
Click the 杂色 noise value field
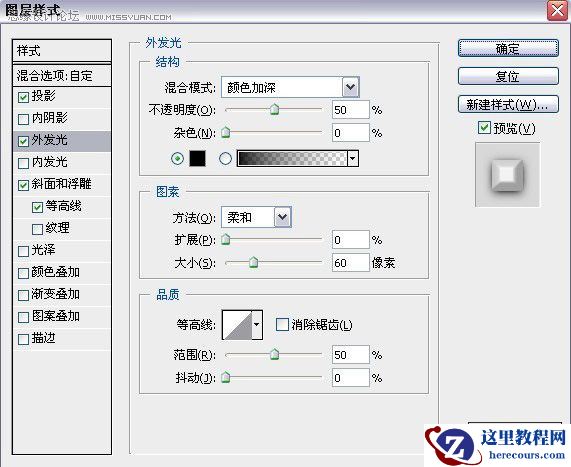351,133
